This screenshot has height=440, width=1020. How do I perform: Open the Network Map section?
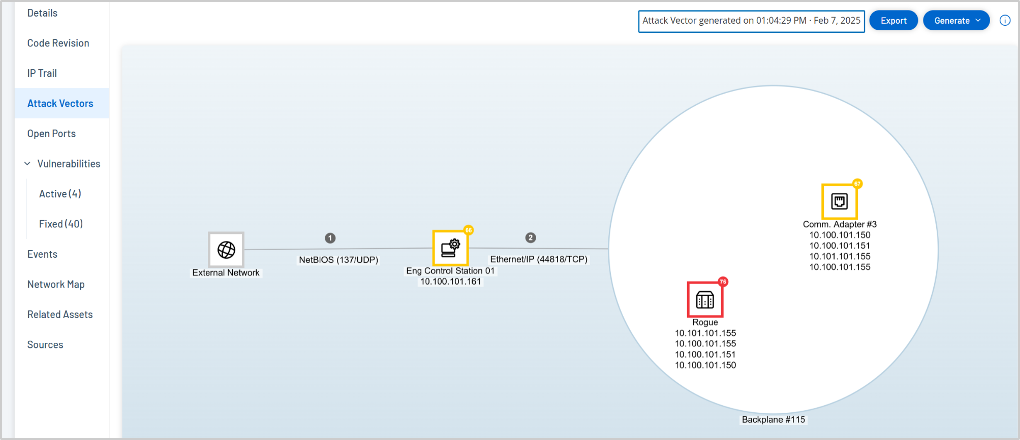tap(55, 284)
